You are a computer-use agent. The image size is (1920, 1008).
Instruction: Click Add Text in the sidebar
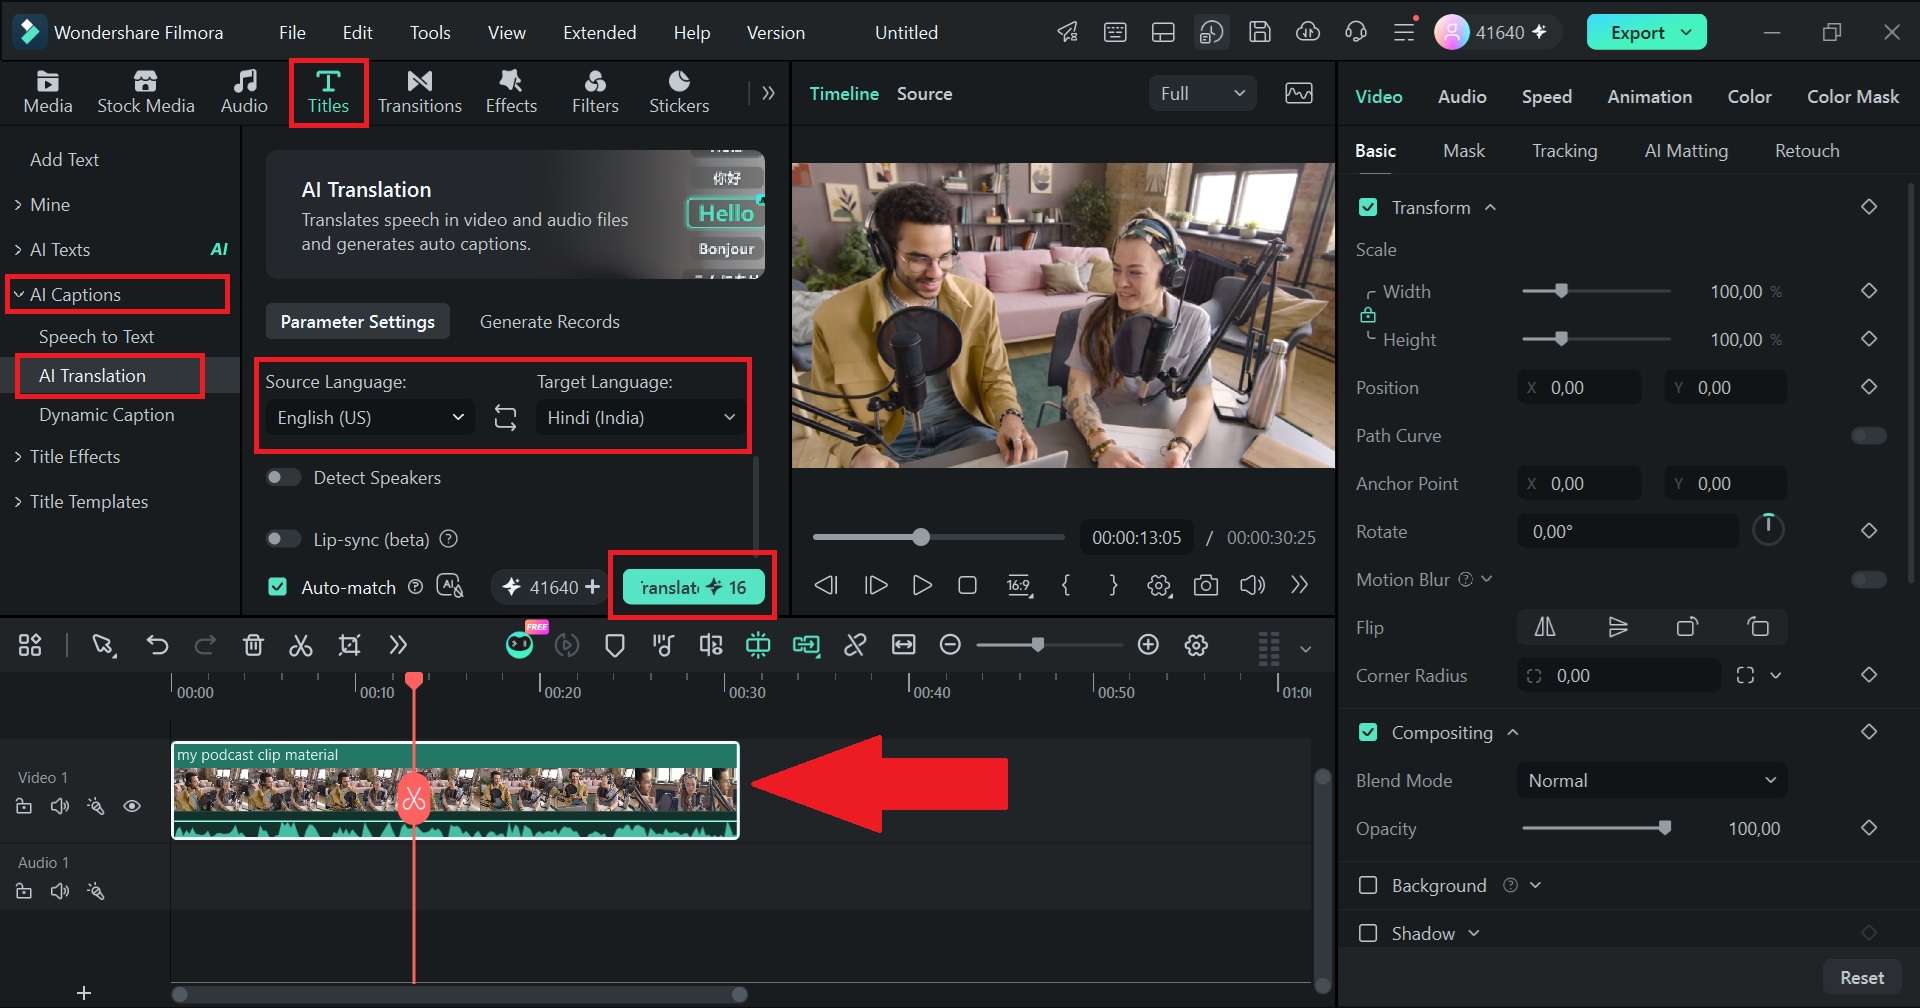(64, 159)
